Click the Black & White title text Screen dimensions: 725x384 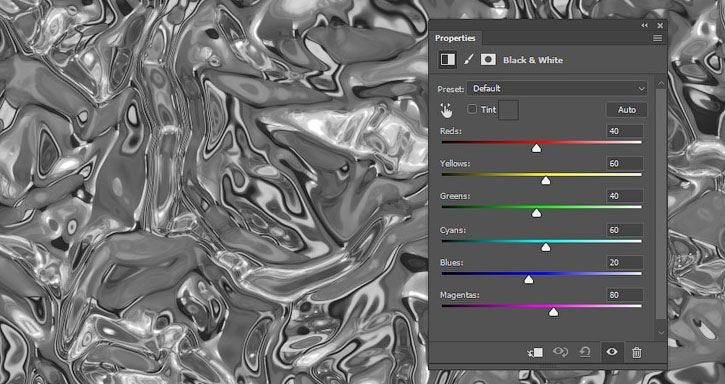tap(533, 60)
